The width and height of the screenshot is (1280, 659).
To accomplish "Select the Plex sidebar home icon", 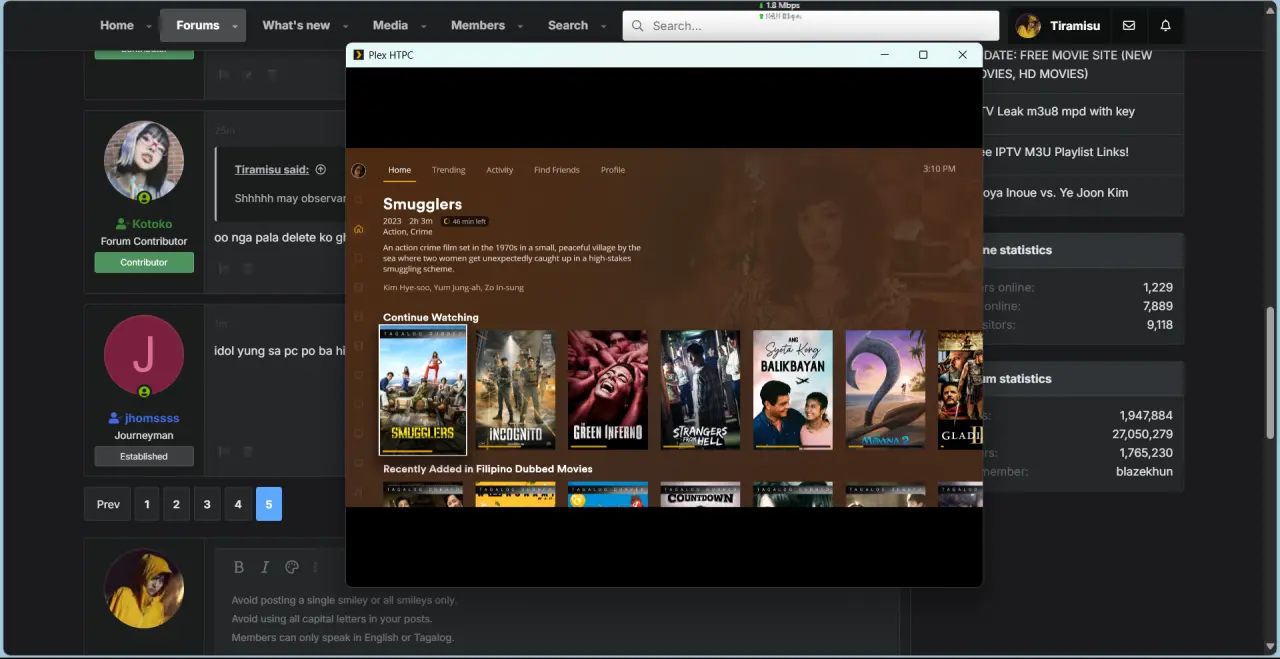I will click(x=359, y=229).
